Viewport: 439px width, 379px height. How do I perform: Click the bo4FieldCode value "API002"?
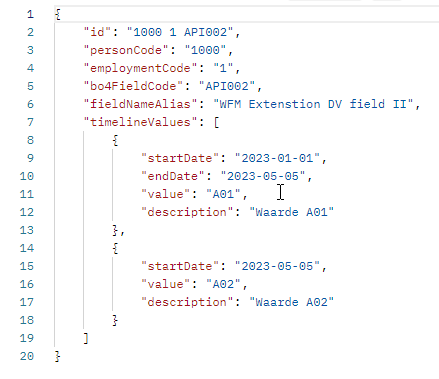pos(227,86)
